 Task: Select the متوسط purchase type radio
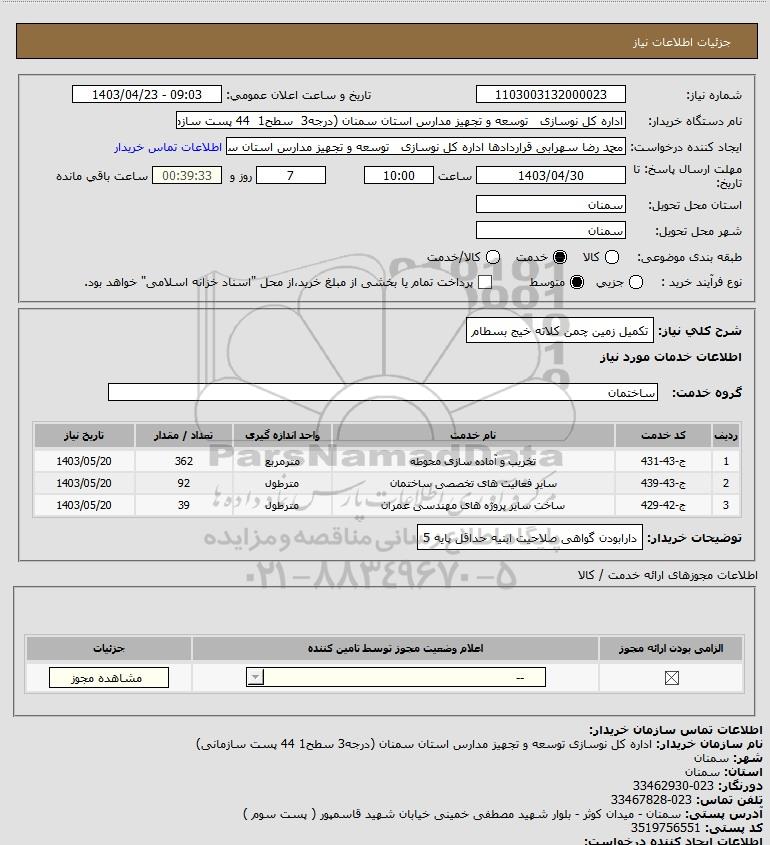(577, 282)
